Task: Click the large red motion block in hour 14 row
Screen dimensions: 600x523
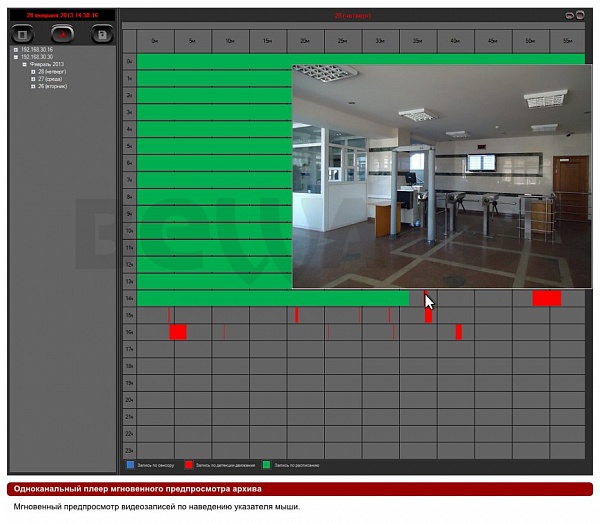Action: pyautogui.click(x=547, y=298)
